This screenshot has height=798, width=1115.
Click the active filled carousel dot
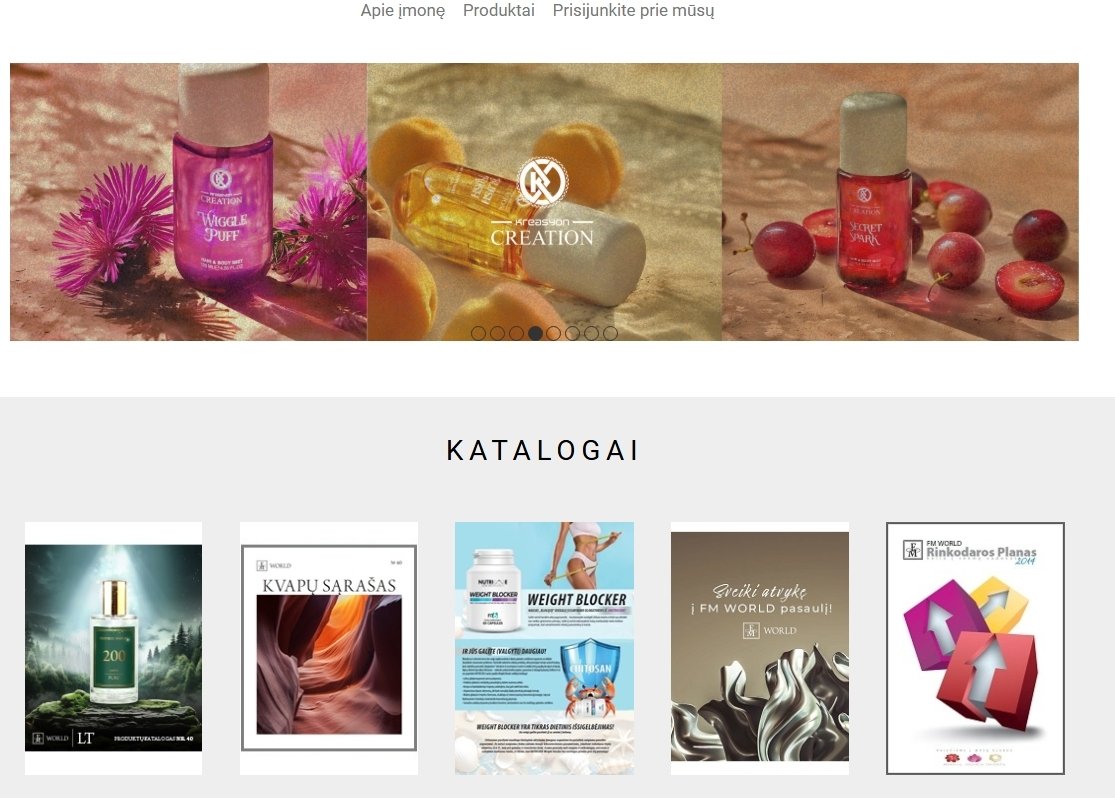pyautogui.click(x=535, y=333)
